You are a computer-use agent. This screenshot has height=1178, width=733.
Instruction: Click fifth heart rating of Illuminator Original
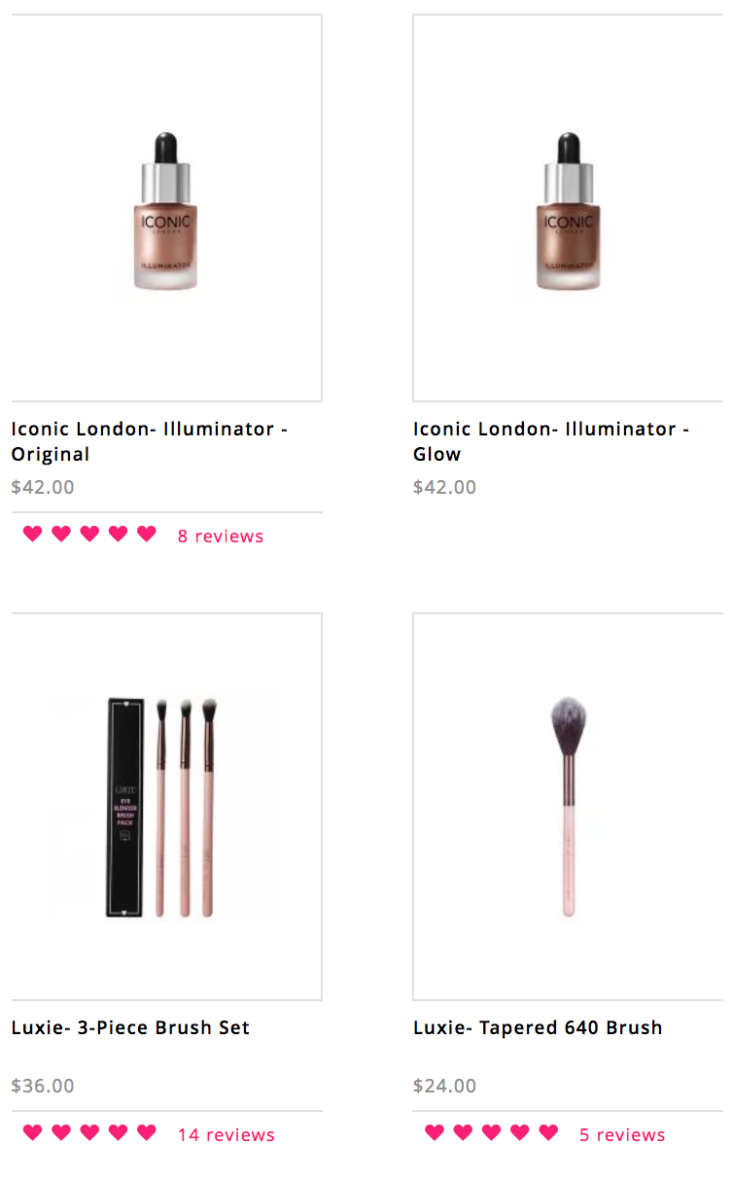[x=146, y=533]
